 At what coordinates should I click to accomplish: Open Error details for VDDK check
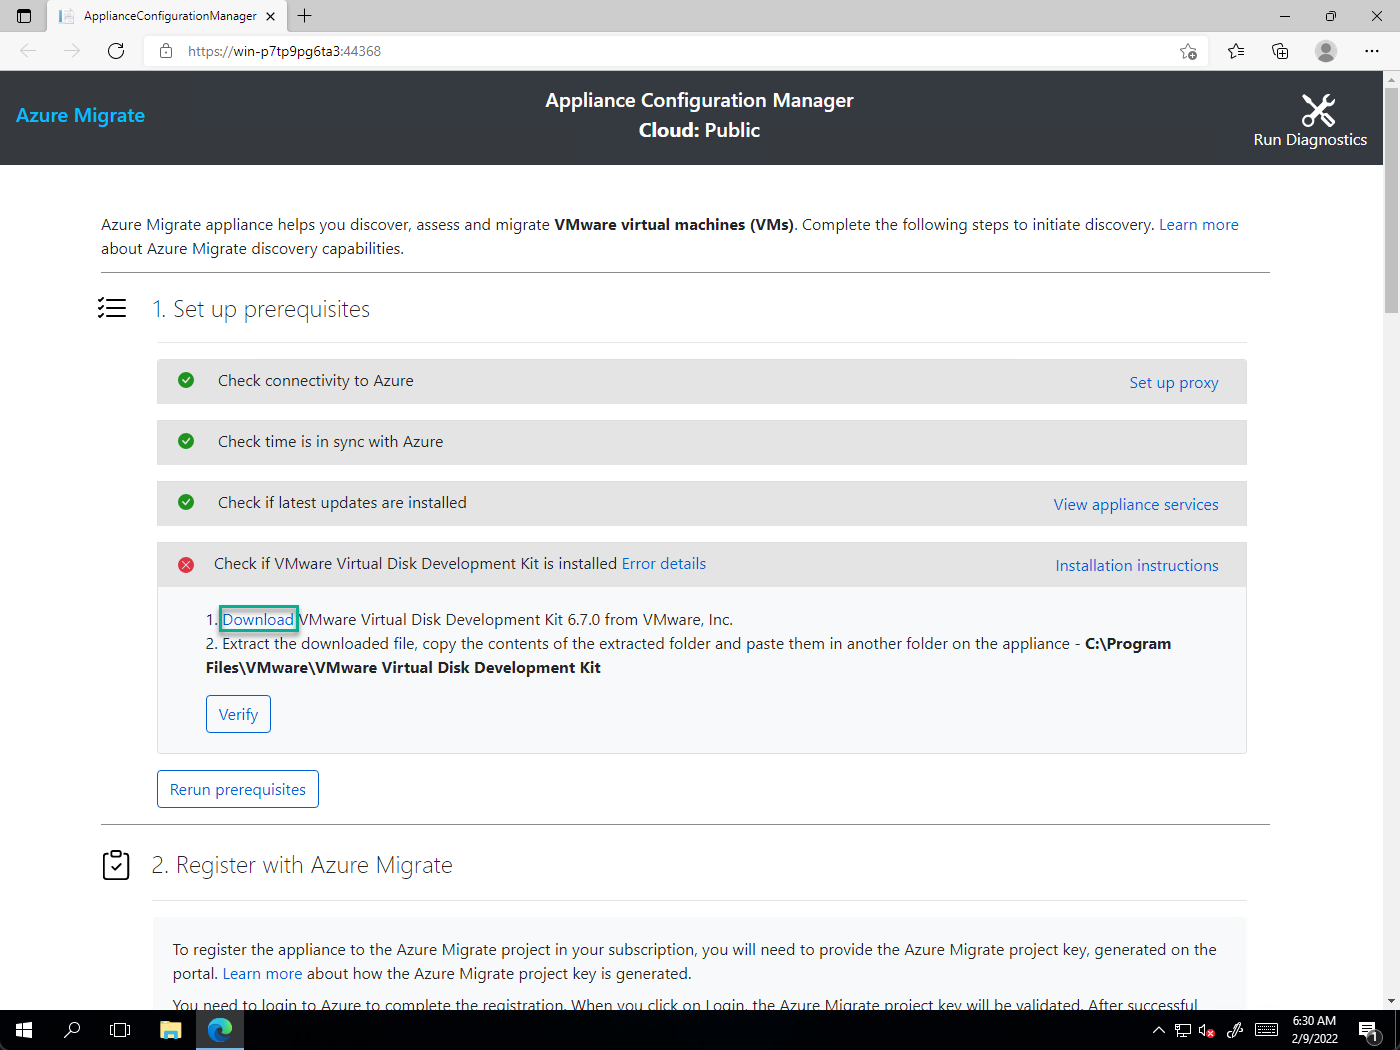click(x=664, y=564)
